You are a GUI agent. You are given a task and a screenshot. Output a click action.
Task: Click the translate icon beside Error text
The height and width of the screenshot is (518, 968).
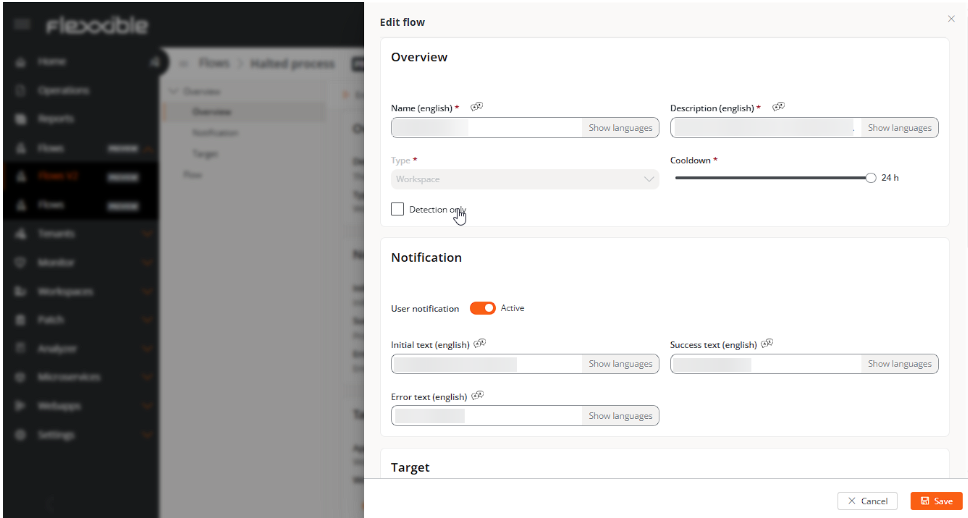(x=478, y=395)
